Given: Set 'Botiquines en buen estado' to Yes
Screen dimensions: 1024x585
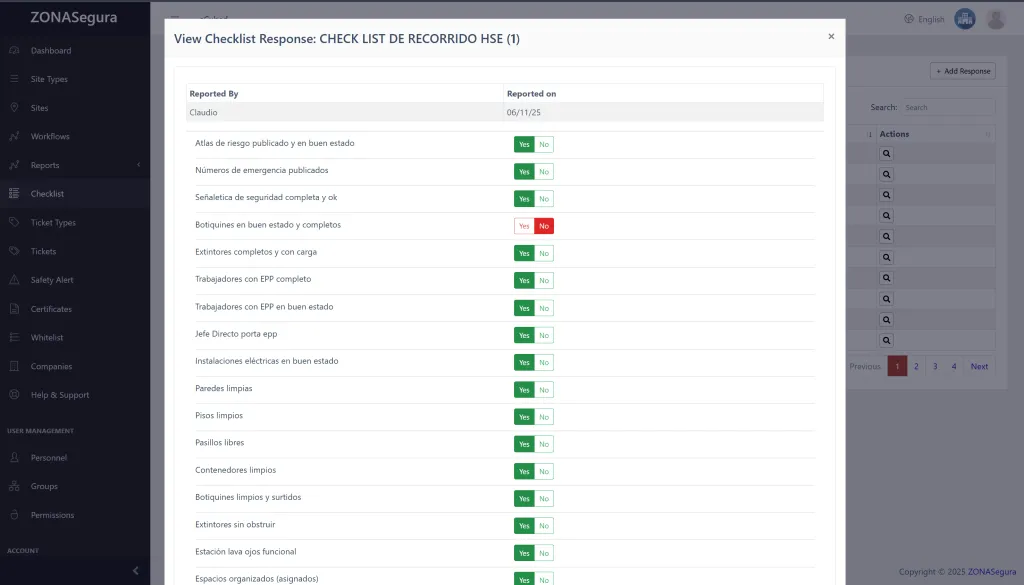Looking at the screenshot, I should (524, 226).
